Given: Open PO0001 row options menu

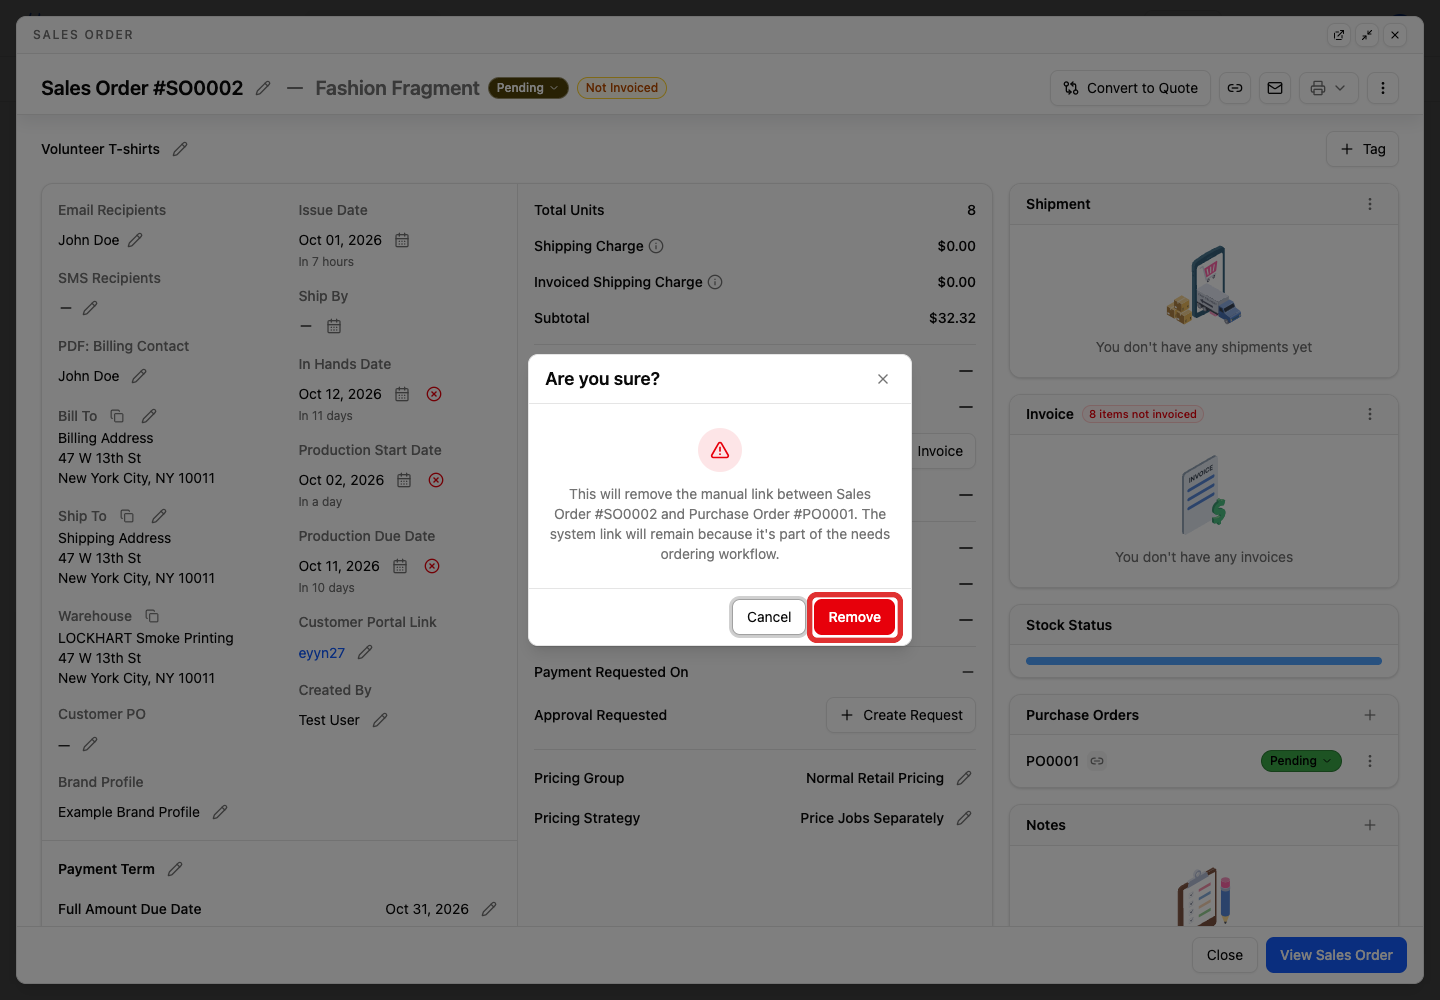Looking at the screenshot, I should (1370, 761).
